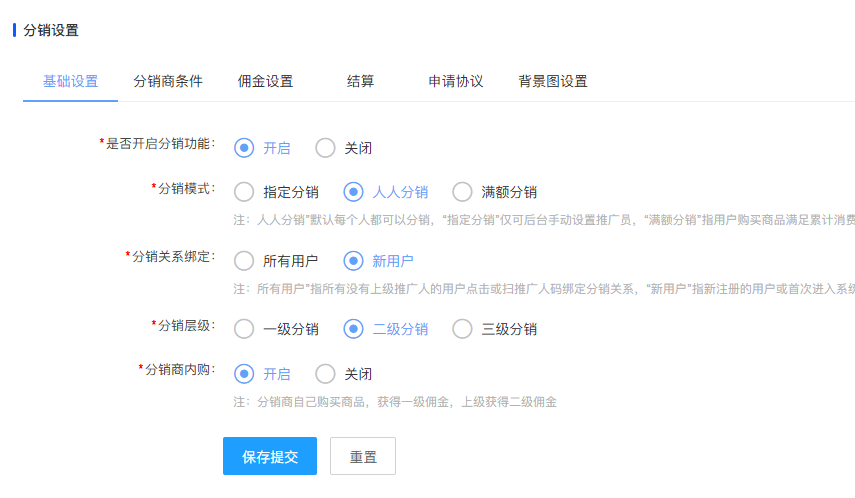Select the 结算 tab
The image size is (855, 498).
point(360,81)
